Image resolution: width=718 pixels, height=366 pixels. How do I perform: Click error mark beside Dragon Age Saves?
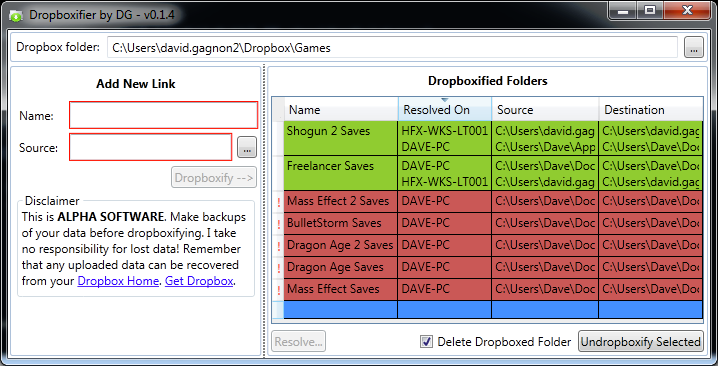pyautogui.click(x=278, y=268)
